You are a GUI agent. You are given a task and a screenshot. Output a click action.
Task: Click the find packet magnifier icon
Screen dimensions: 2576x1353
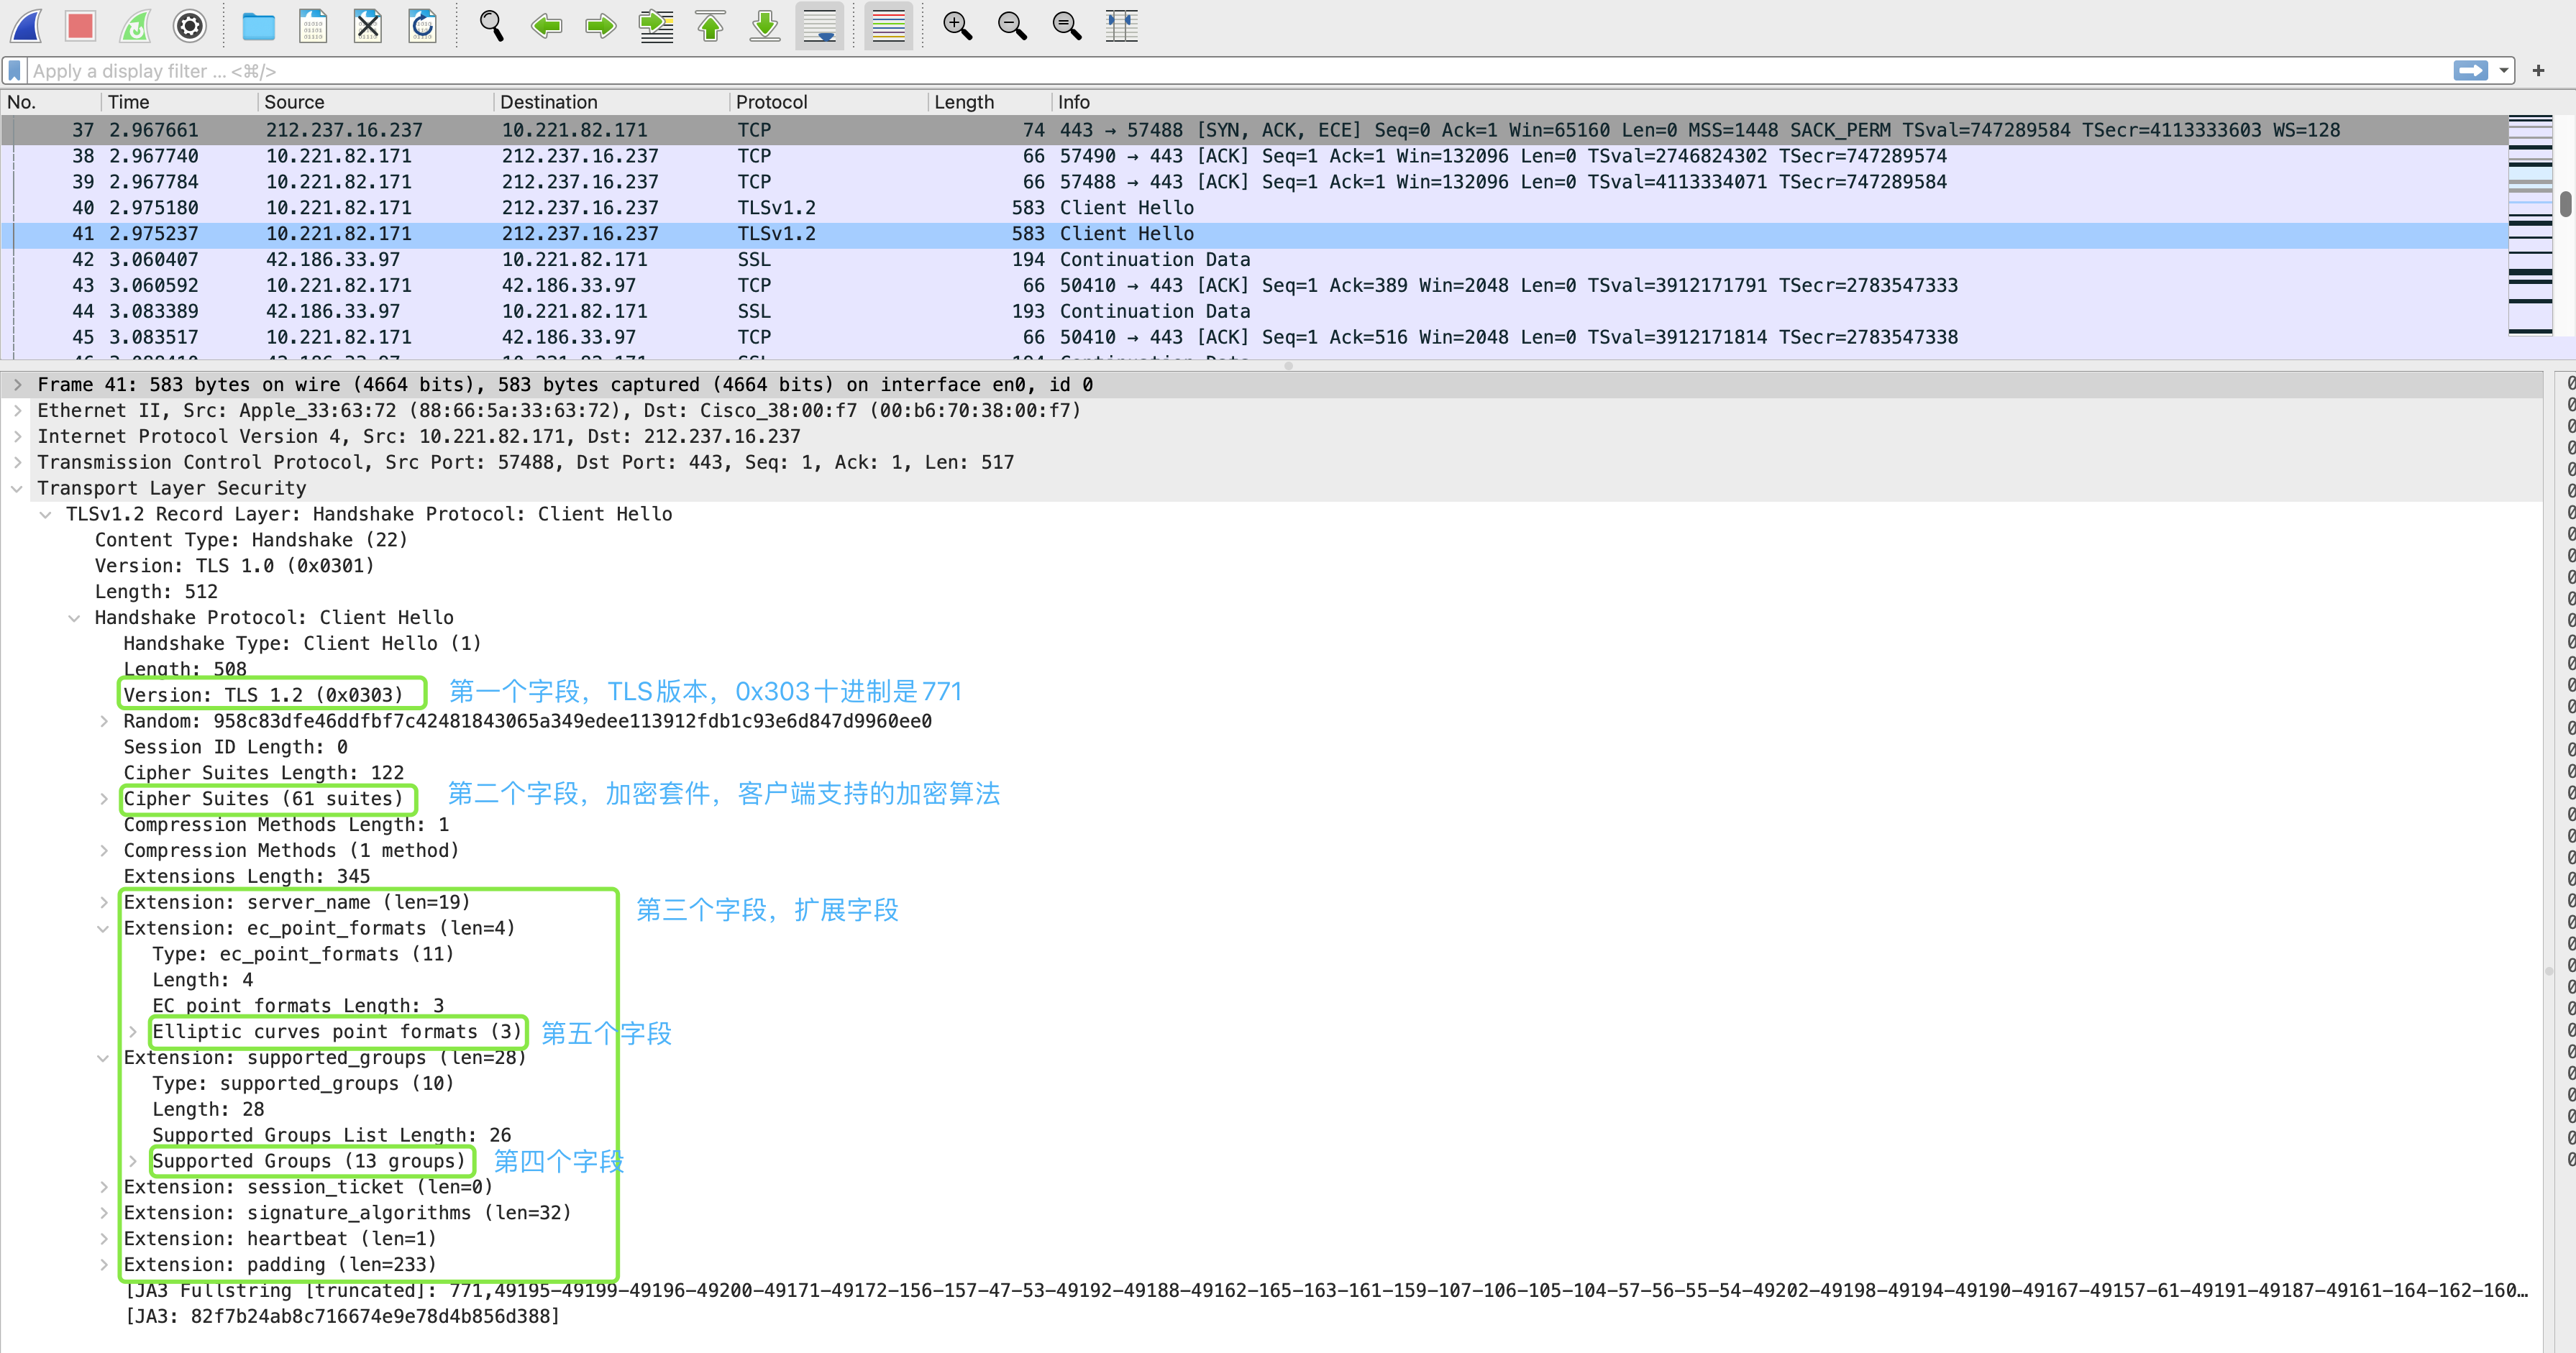pos(491,25)
